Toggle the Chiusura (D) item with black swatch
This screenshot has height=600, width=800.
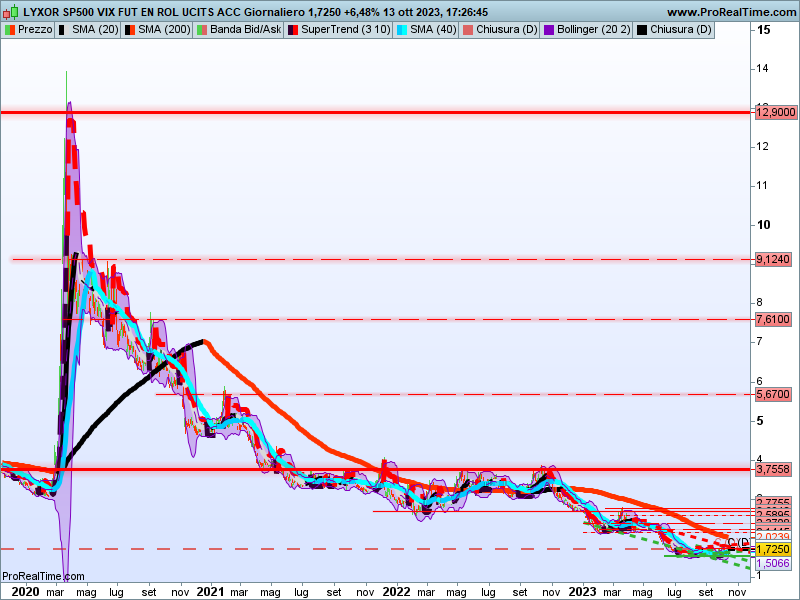(x=674, y=30)
